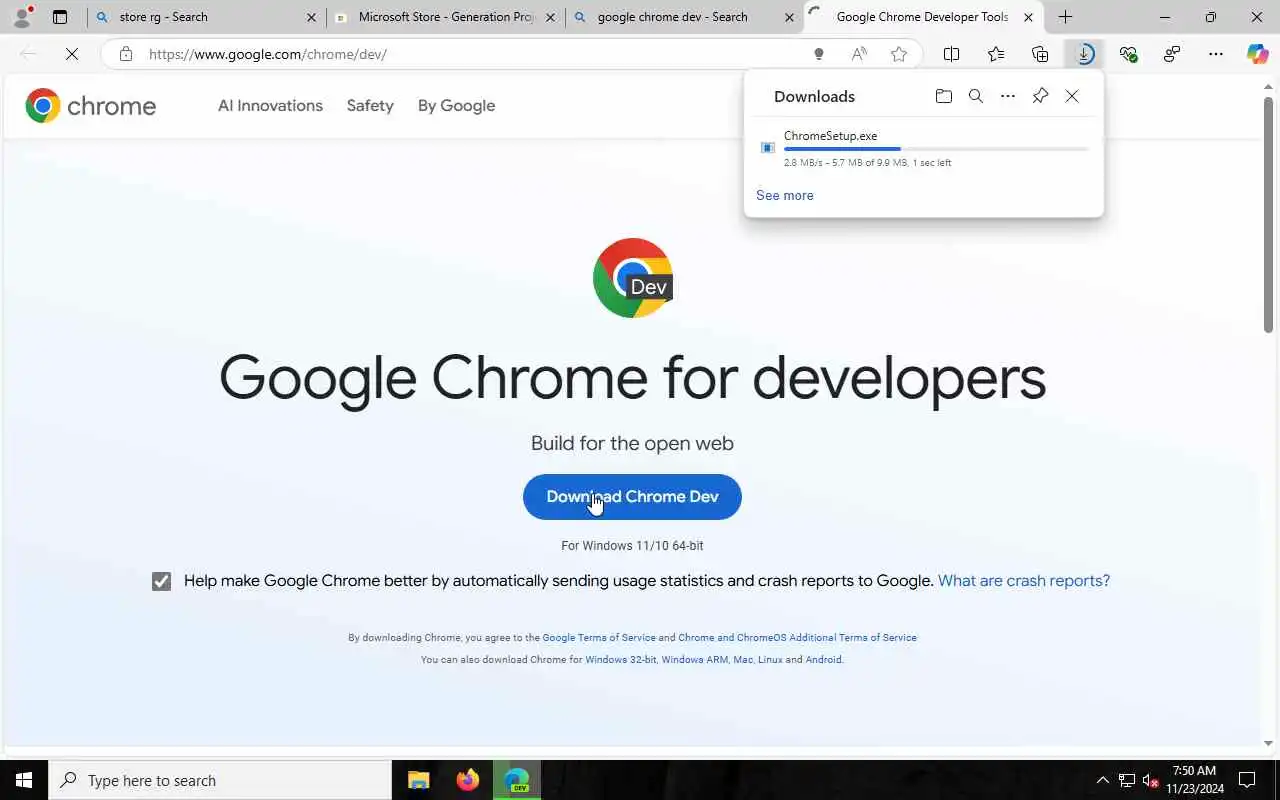Open the Favorites list icon

pos(996,54)
